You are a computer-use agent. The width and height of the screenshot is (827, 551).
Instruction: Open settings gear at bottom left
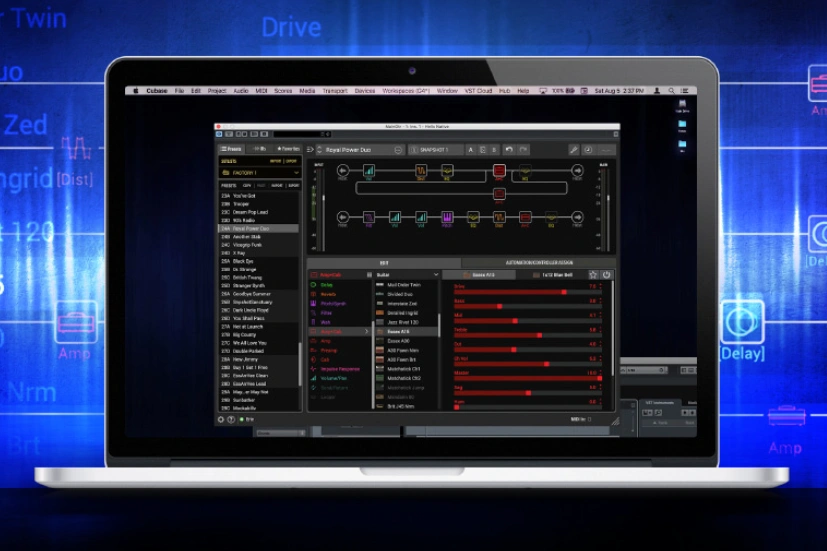221,419
